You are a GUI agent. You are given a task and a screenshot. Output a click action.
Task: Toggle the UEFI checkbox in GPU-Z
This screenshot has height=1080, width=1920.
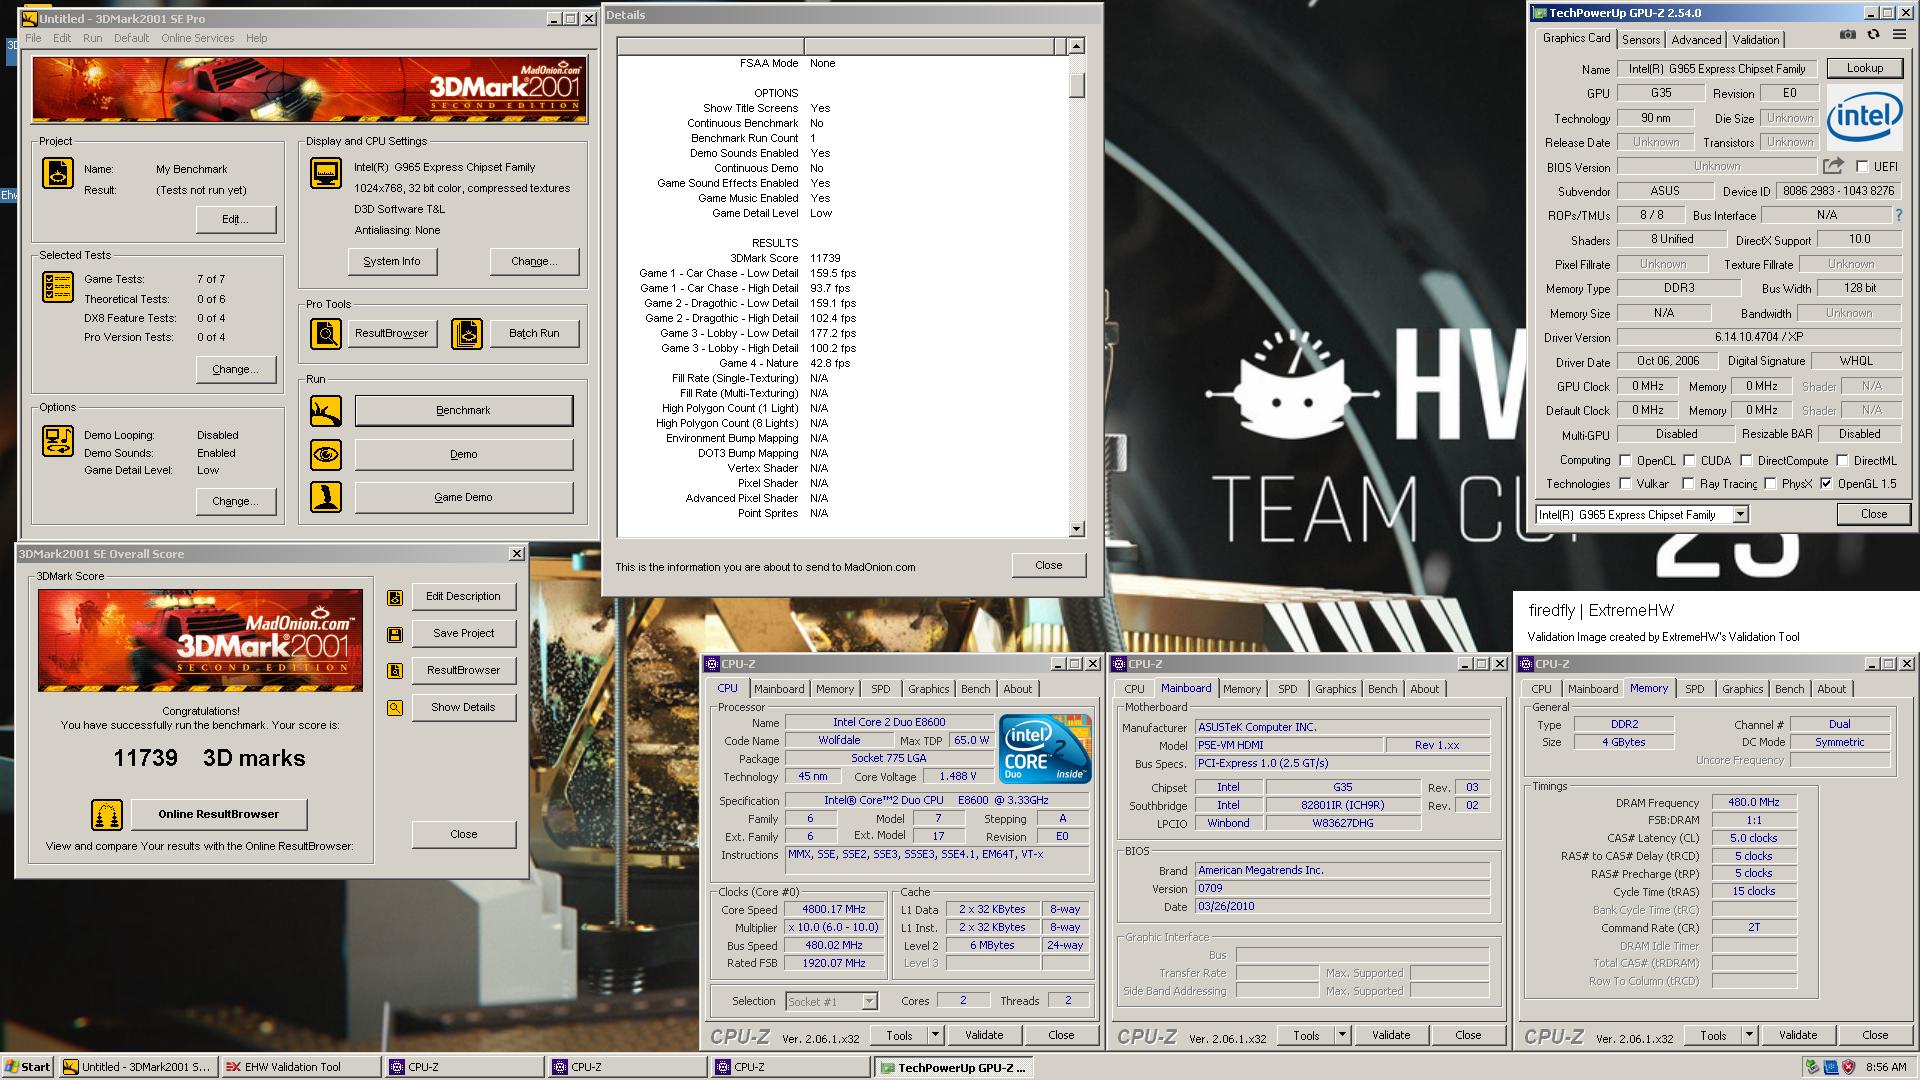click(1862, 167)
